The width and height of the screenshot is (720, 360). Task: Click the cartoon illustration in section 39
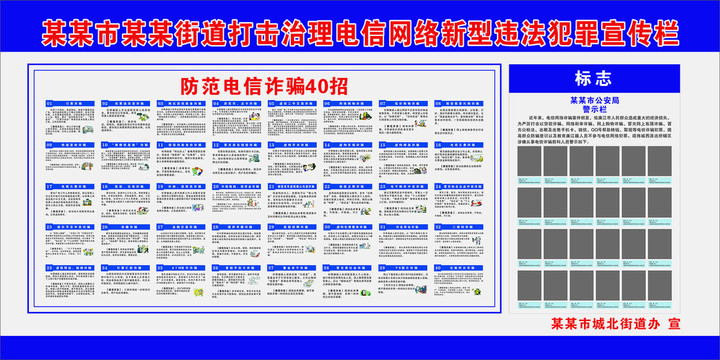pos(420,290)
